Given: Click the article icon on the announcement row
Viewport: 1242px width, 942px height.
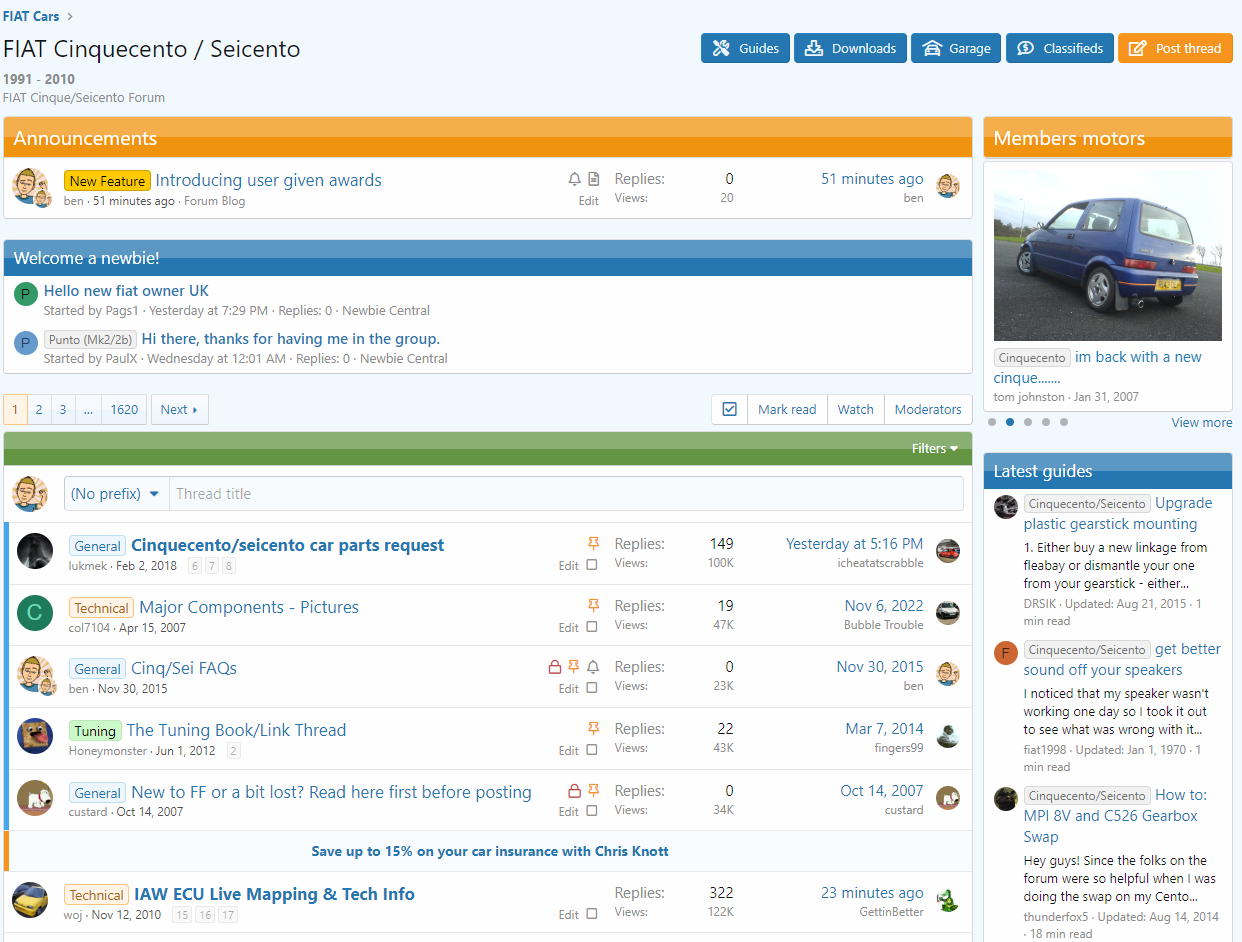Looking at the screenshot, I should click(594, 179).
